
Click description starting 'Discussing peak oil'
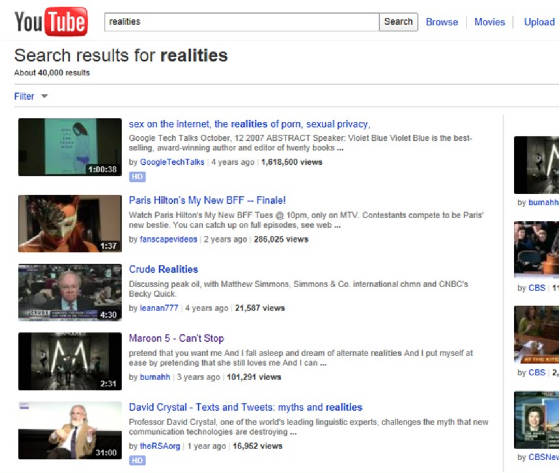pos(299,289)
